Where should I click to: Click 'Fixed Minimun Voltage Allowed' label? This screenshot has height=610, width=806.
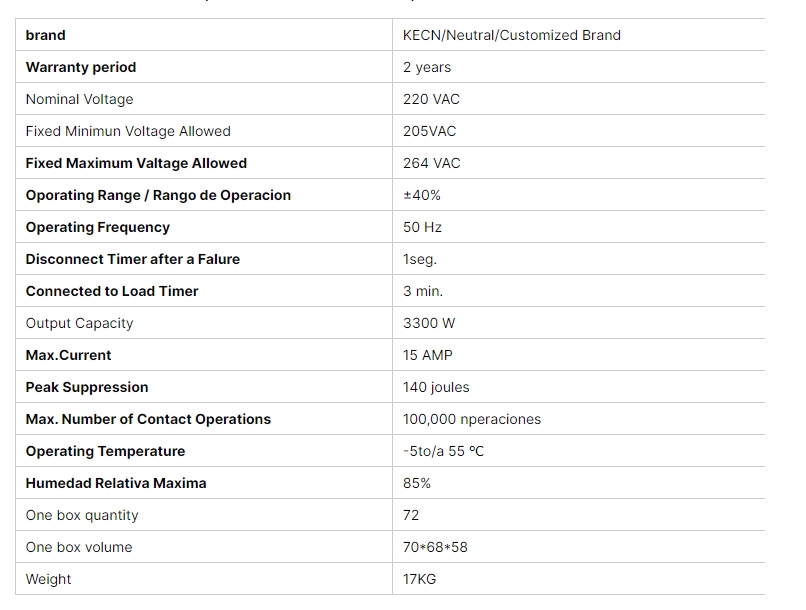coord(128,131)
